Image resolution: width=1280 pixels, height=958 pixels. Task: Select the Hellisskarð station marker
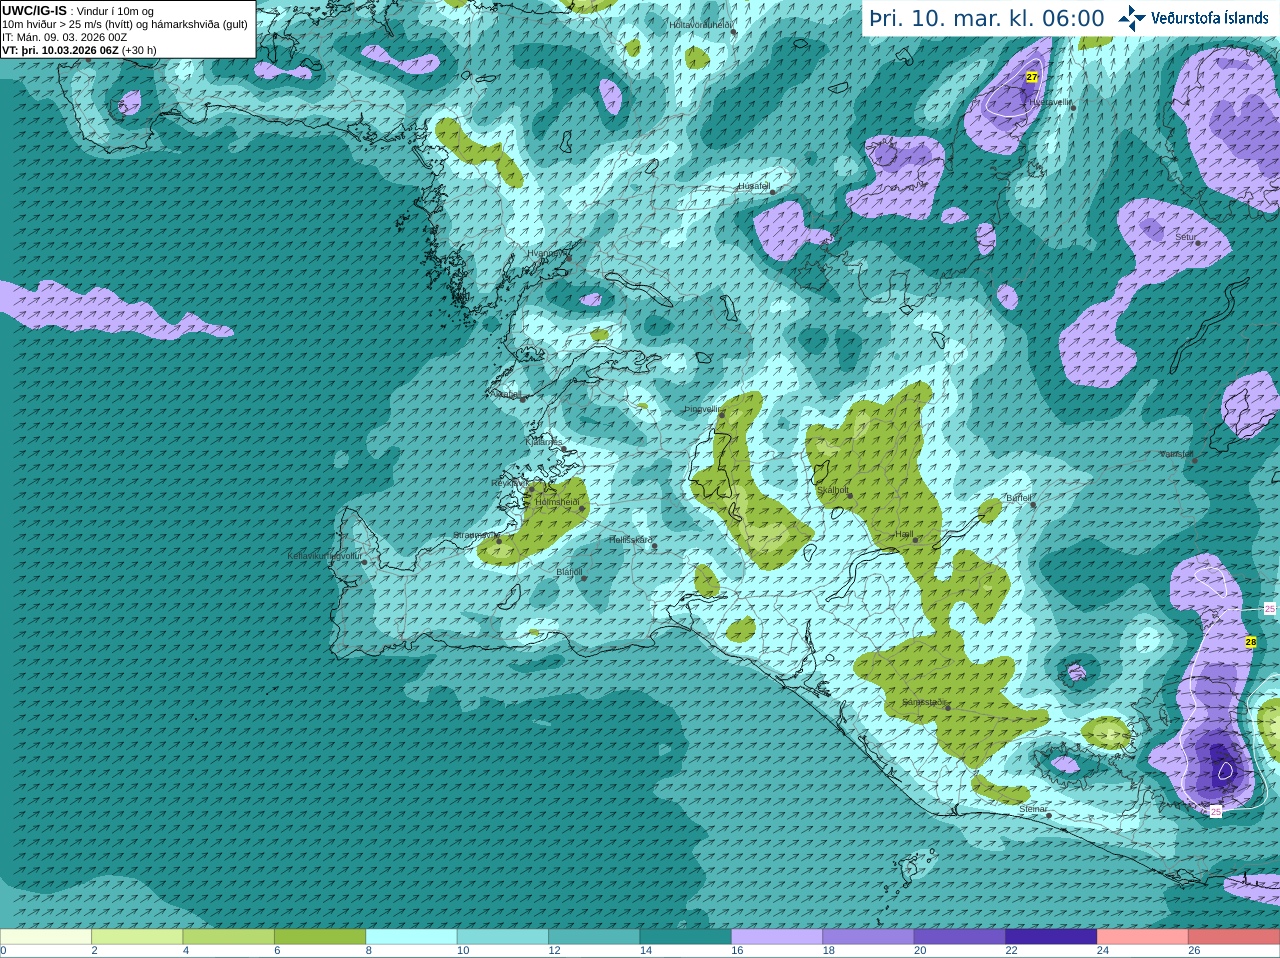click(x=654, y=546)
